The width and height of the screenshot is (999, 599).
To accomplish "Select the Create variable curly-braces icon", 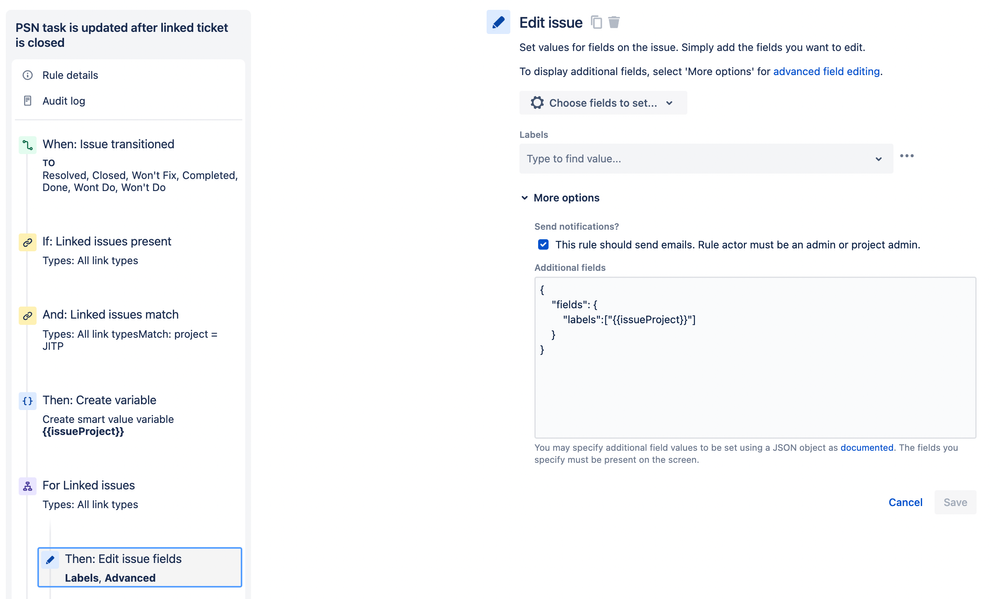I will tap(27, 400).
